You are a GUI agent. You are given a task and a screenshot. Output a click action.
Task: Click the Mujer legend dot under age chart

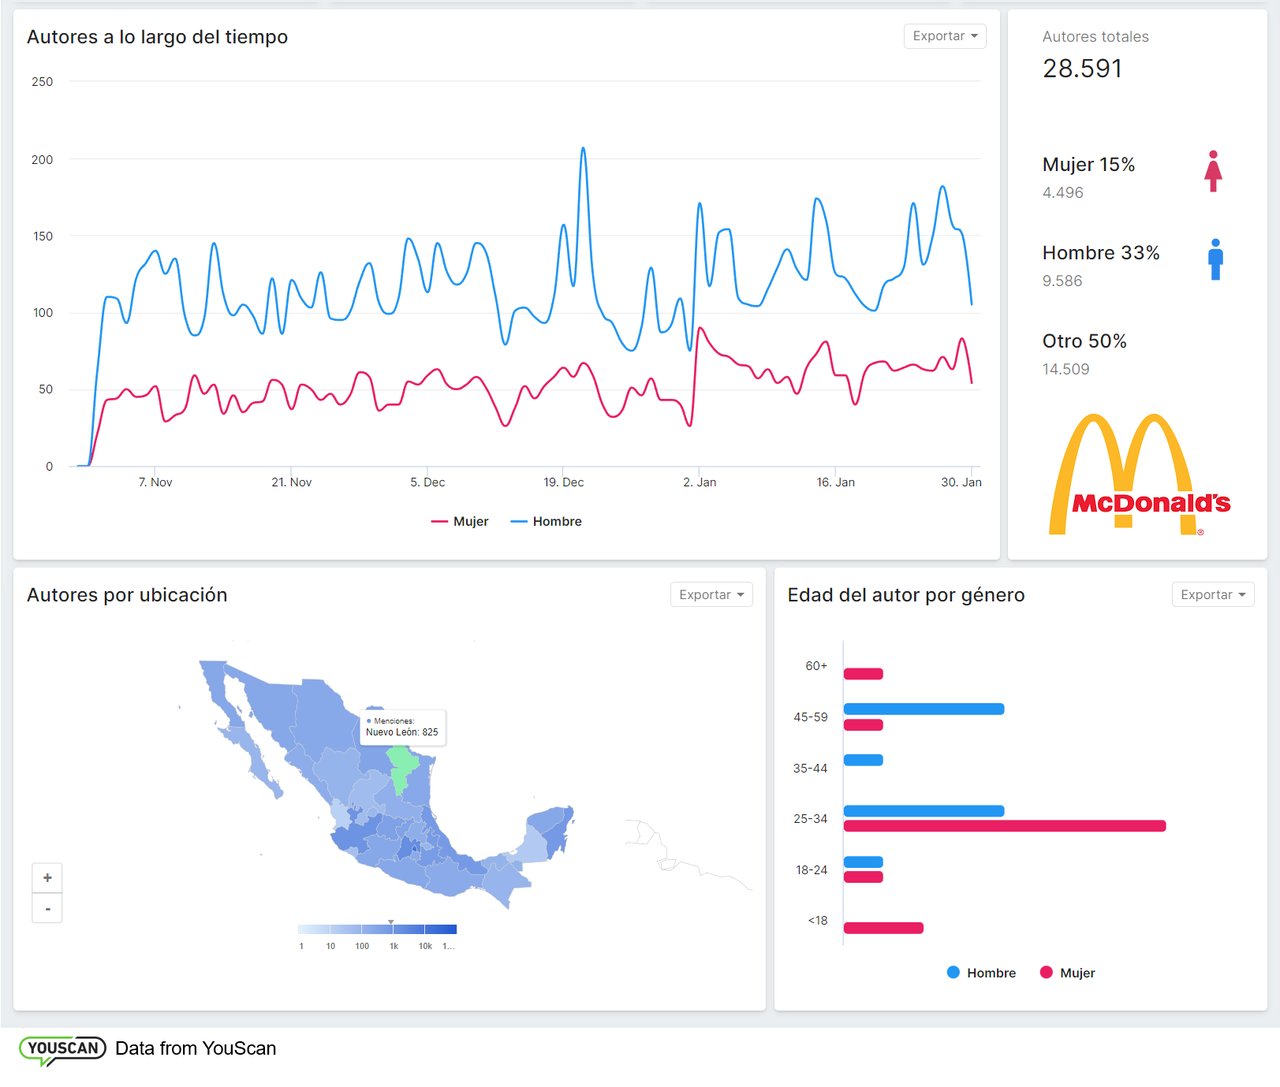(1045, 972)
